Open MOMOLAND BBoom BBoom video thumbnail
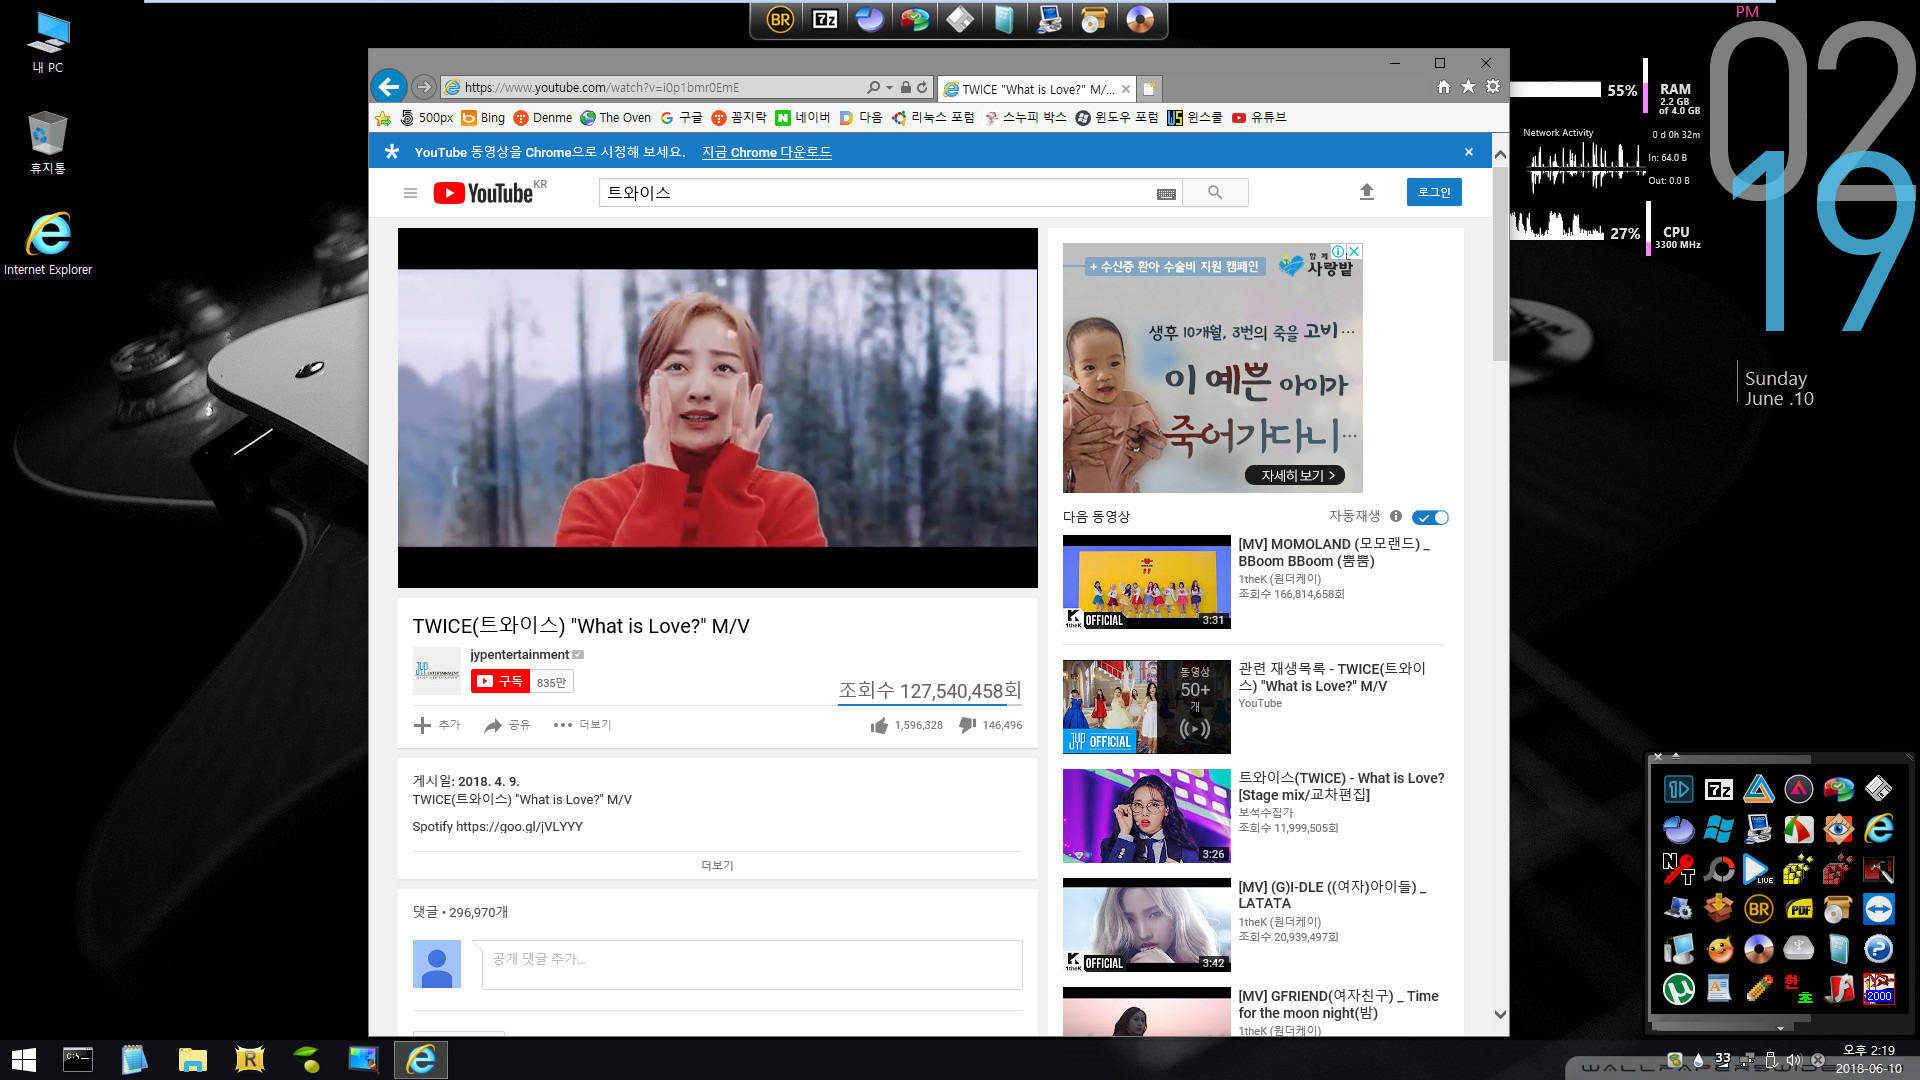Image resolution: width=1920 pixels, height=1080 pixels. pyautogui.click(x=1146, y=582)
